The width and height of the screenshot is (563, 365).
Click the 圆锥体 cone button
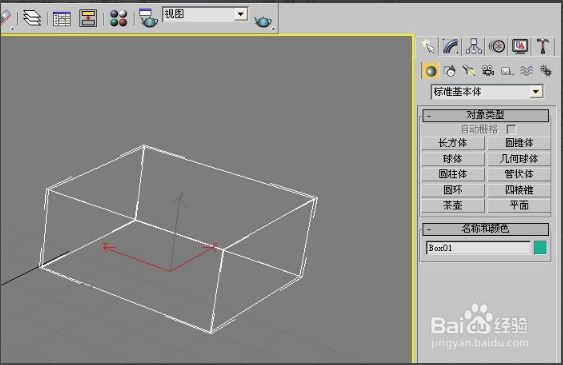(519, 143)
